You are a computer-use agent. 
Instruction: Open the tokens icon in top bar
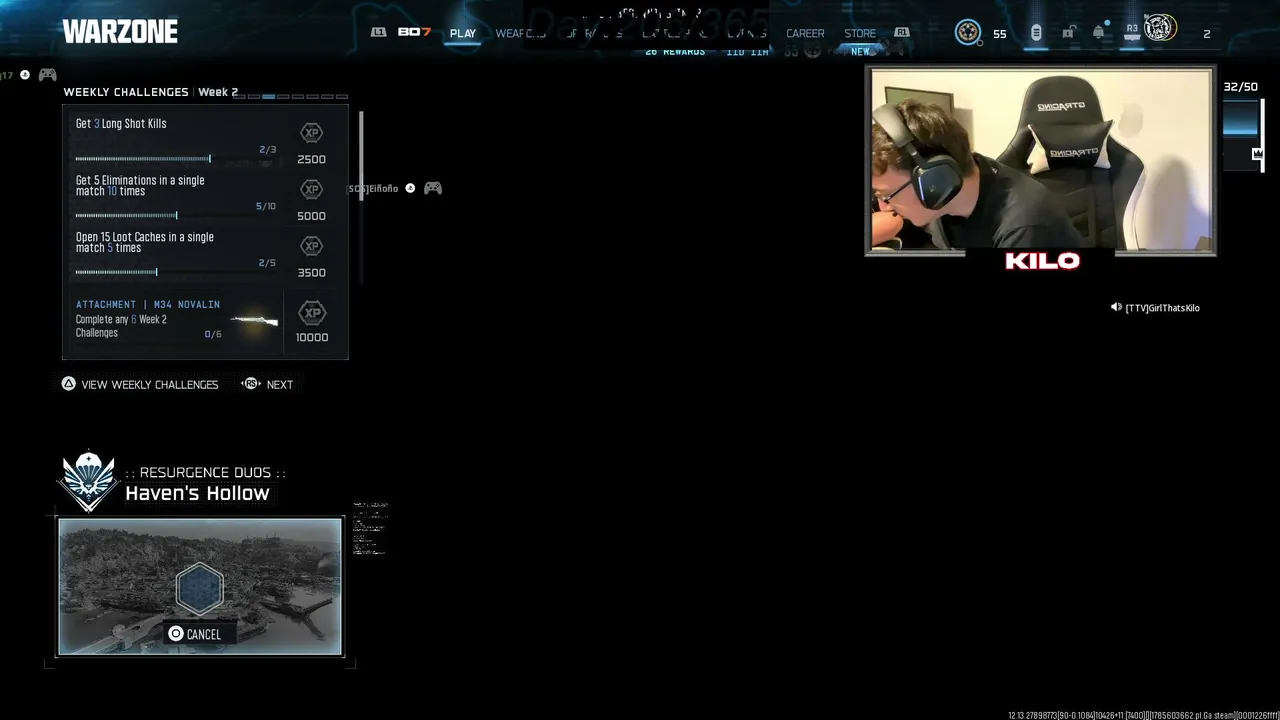(x=1036, y=33)
